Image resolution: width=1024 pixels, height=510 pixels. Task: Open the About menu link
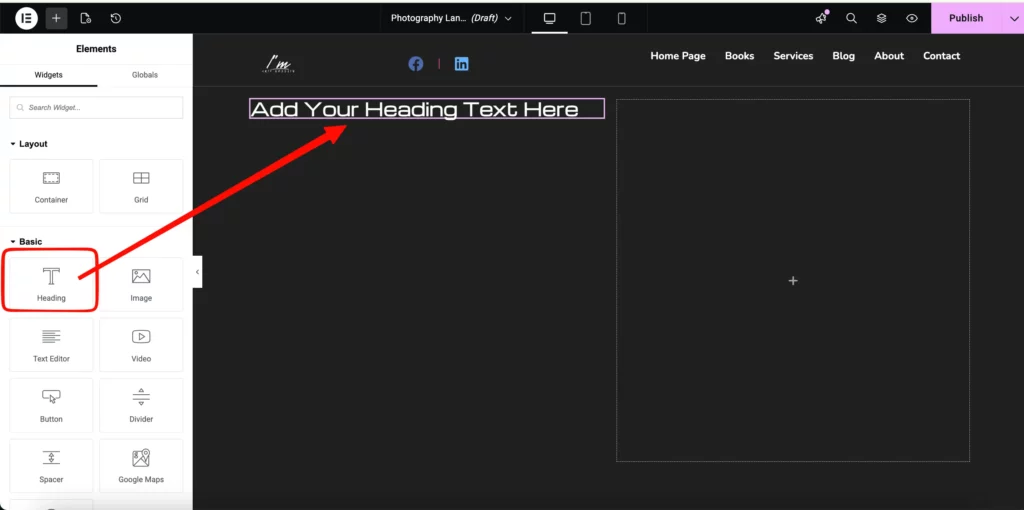coord(889,56)
